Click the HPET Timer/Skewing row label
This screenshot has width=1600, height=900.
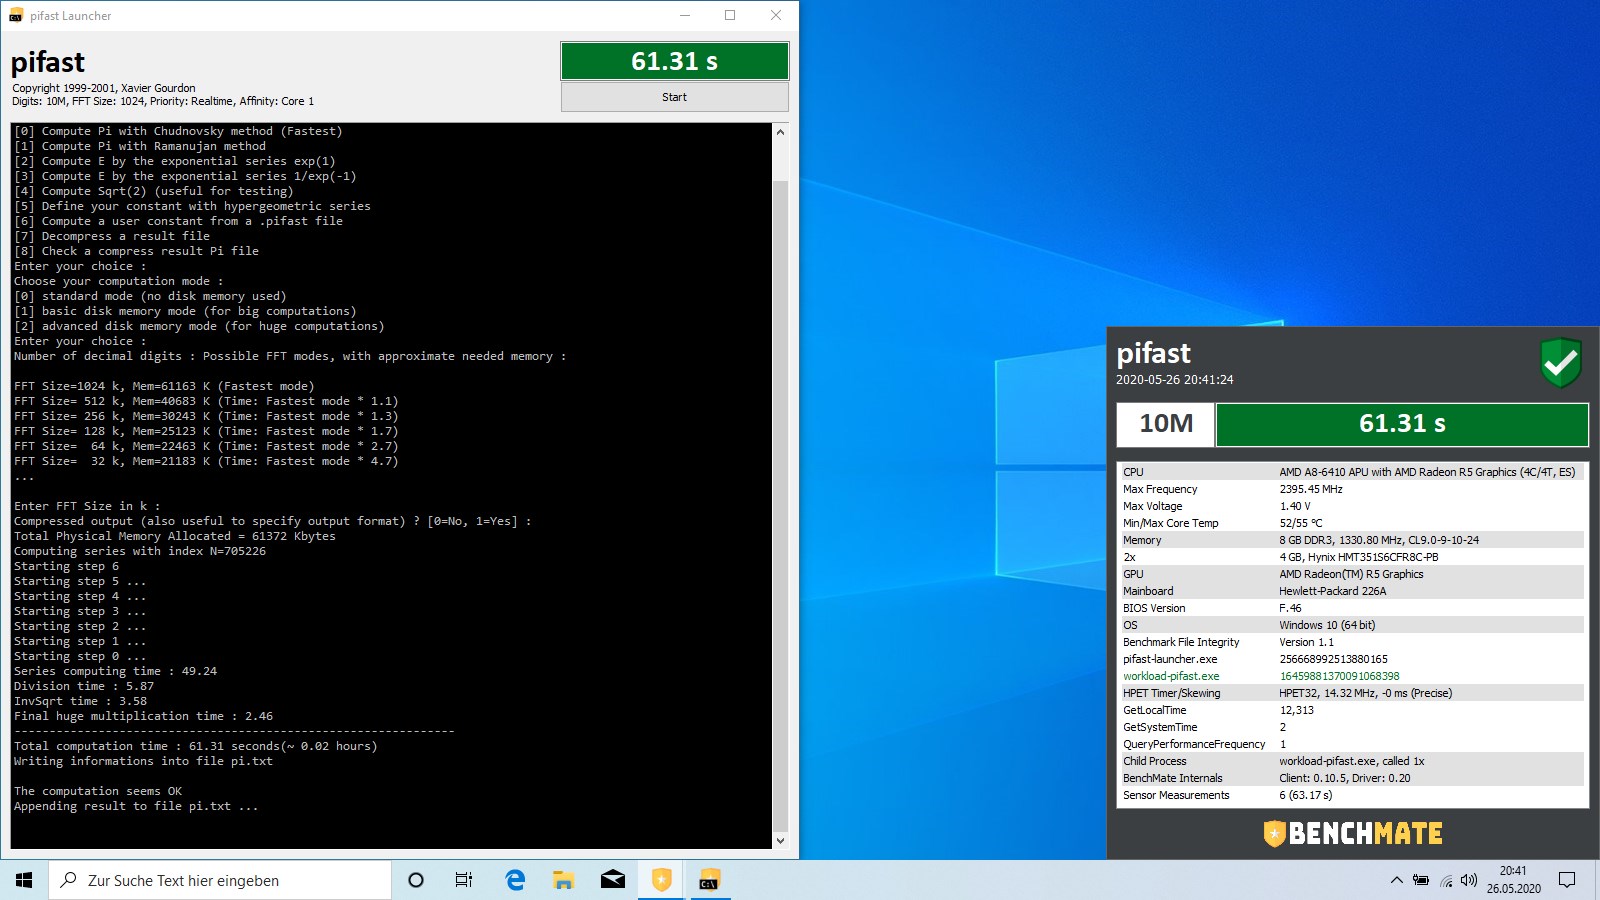tap(1172, 693)
